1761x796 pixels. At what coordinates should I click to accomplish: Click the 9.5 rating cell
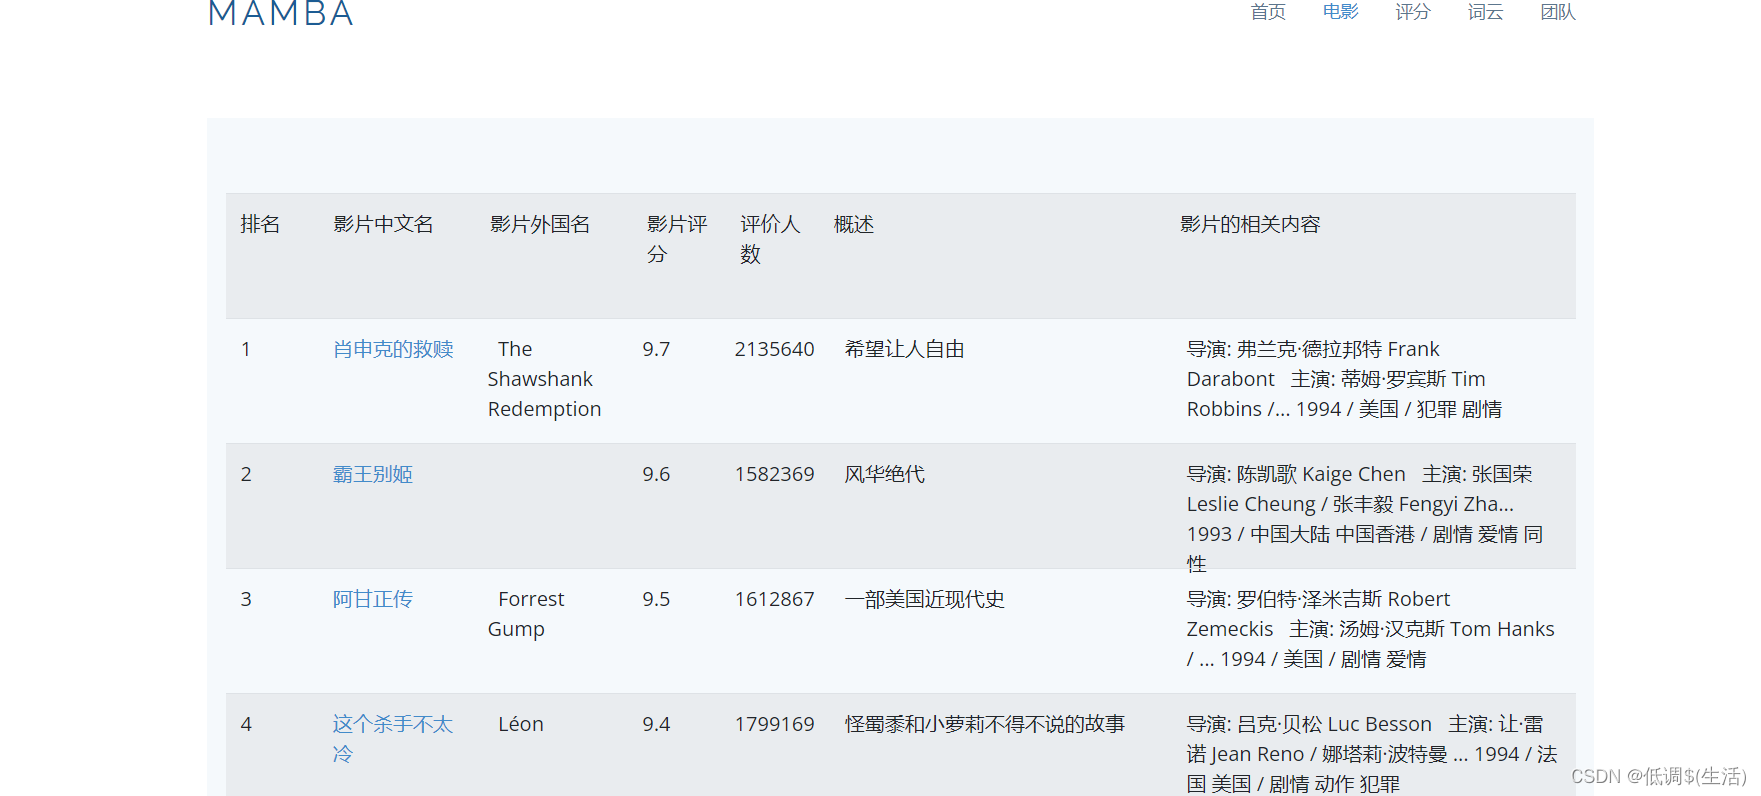(656, 599)
